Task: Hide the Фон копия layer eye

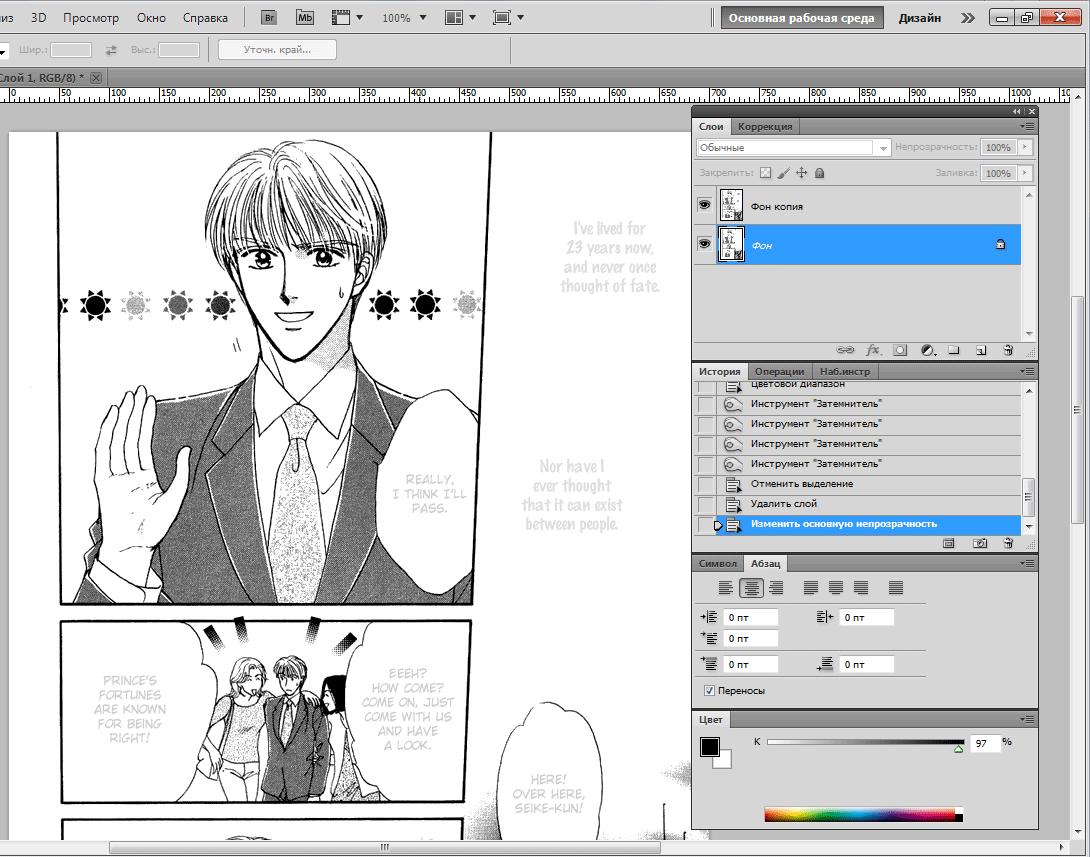Action: click(x=704, y=205)
